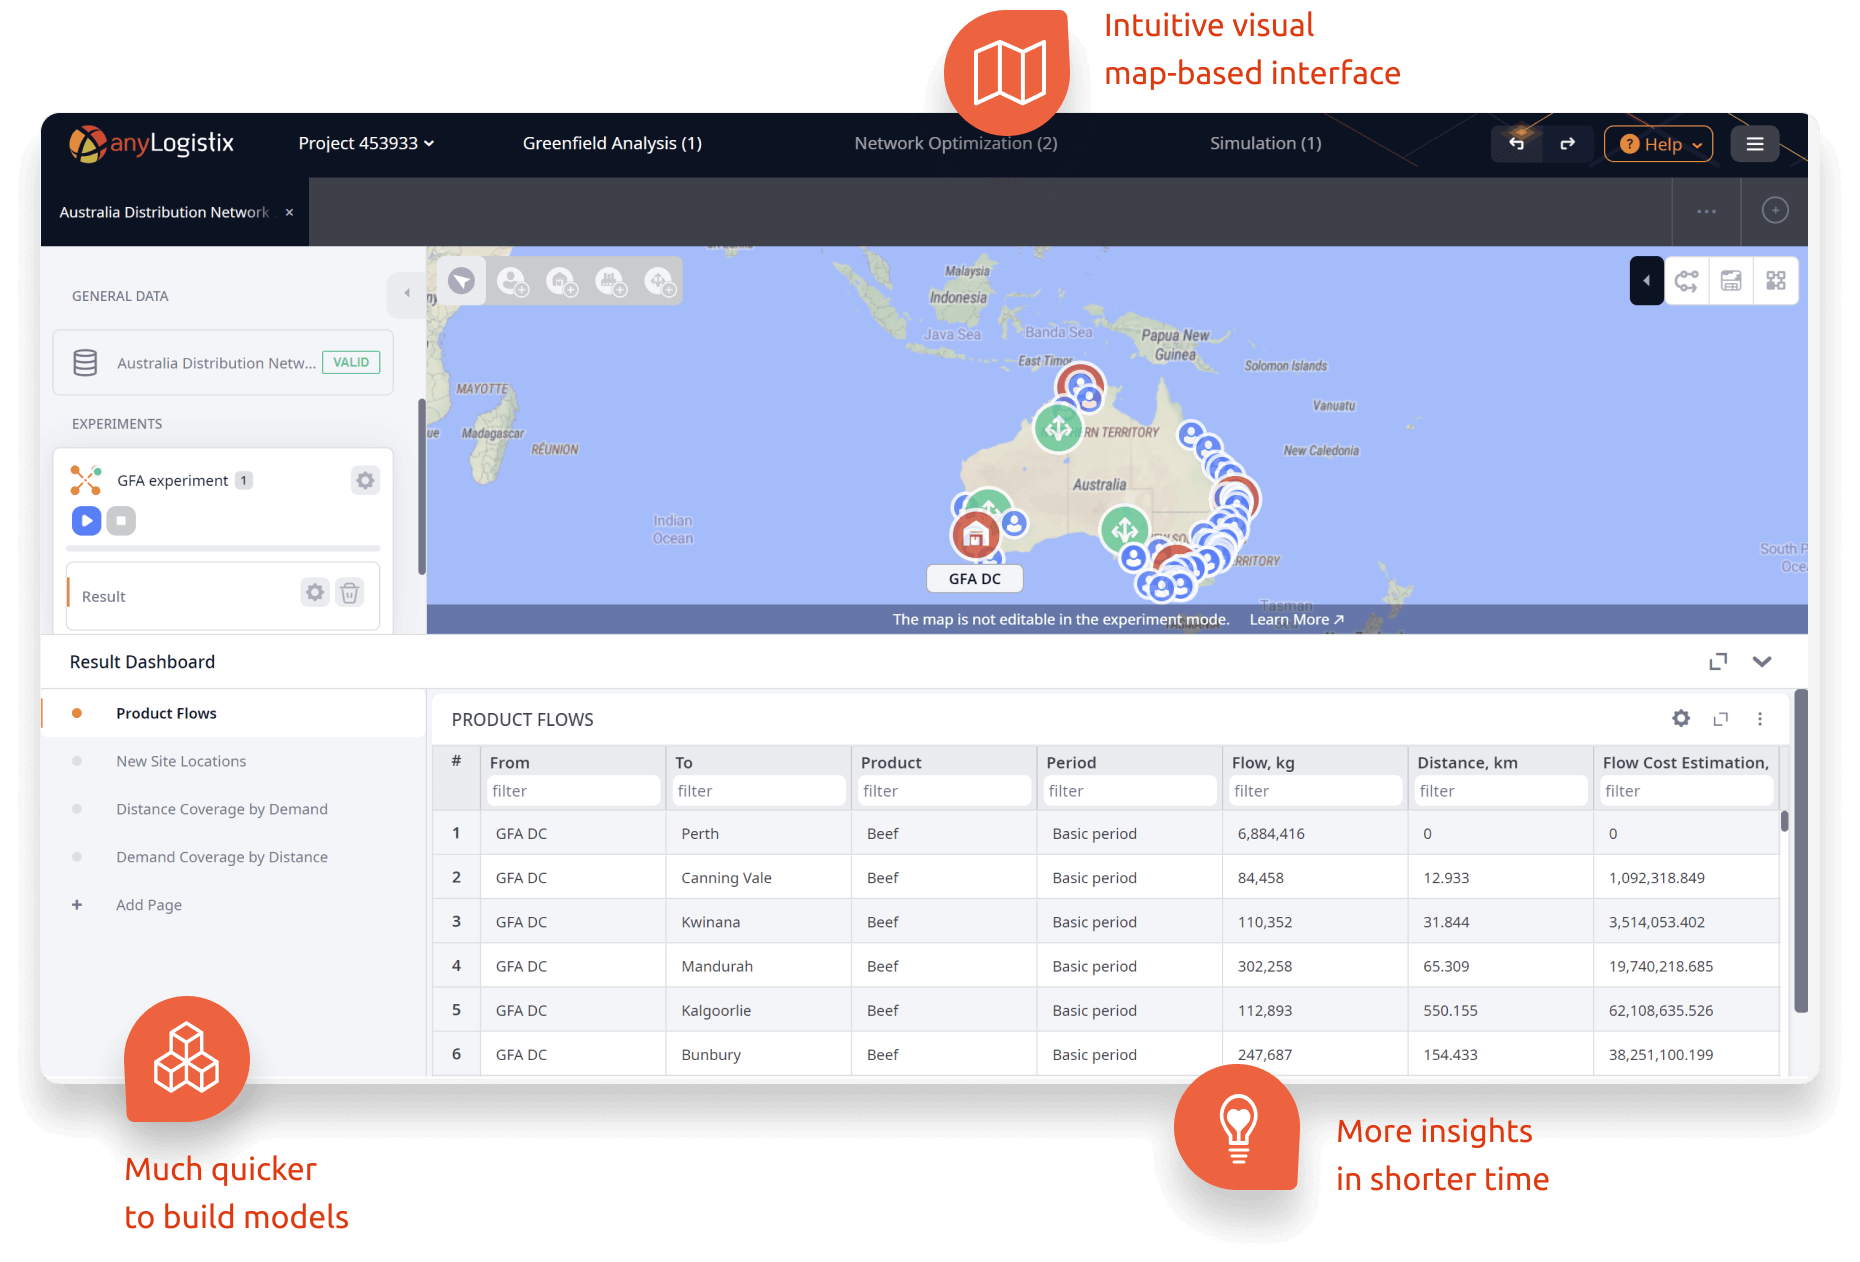This screenshot has width=1860, height=1262.
Task: Expand Project 453933 dropdown
Action: [x=366, y=143]
